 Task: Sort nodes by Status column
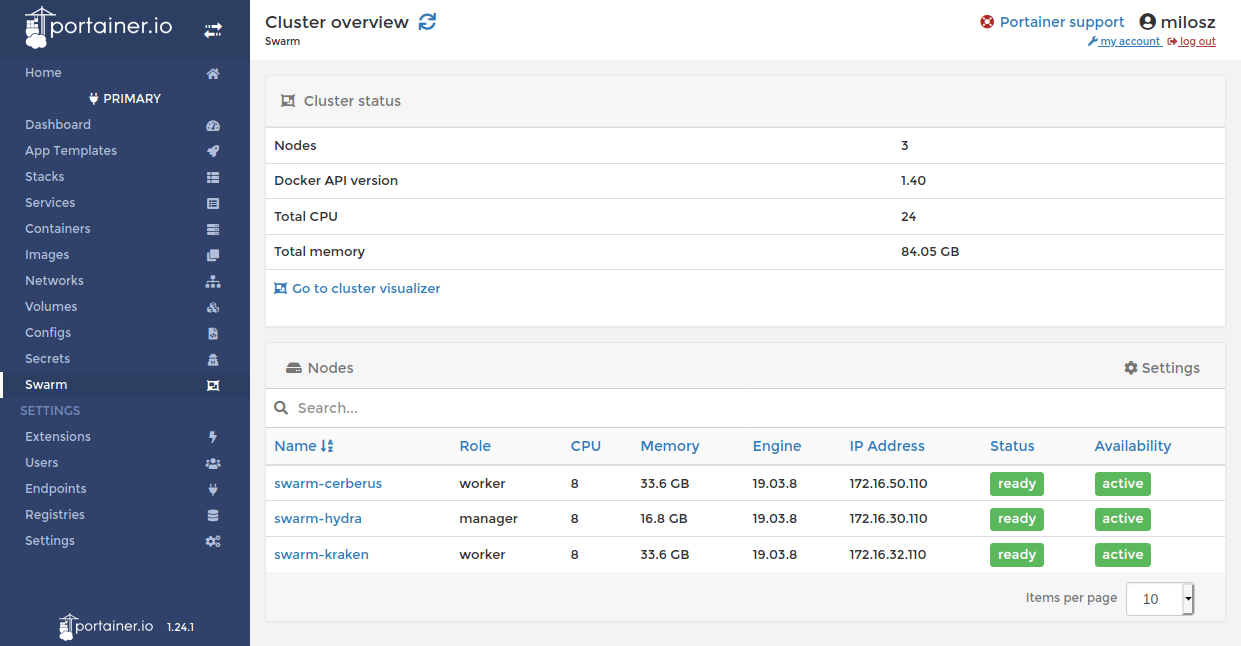click(1012, 446)
